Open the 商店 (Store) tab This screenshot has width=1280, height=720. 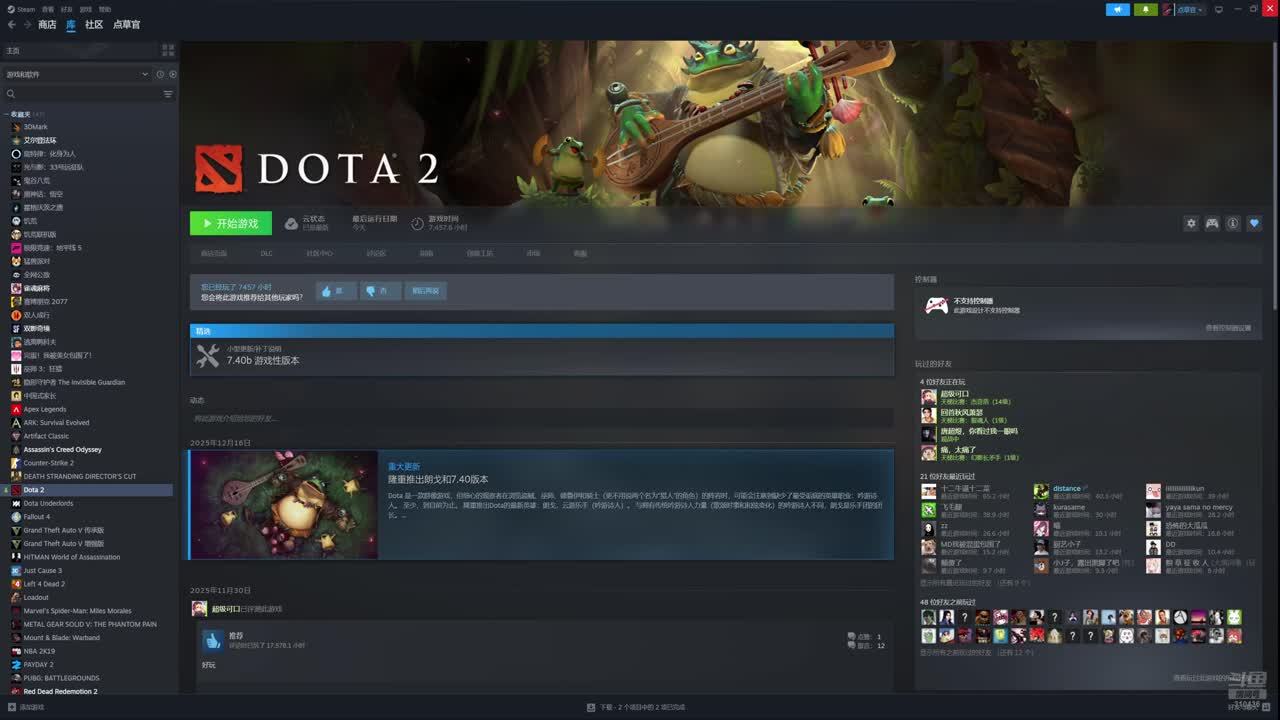pyautogui.click(x=47, y=24)
